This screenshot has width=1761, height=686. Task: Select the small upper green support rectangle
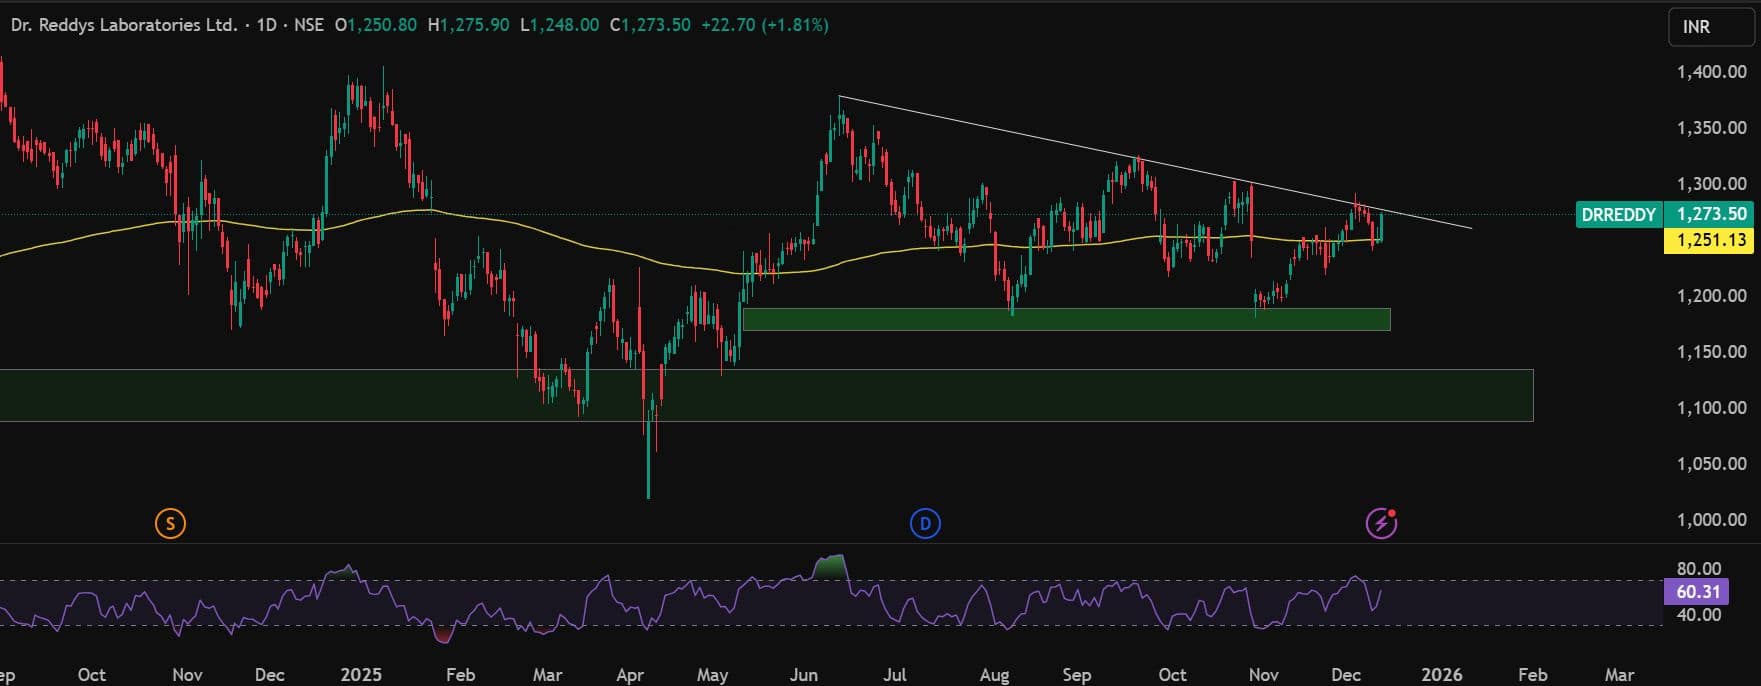pyautogui.click(x=1066, y=319)
